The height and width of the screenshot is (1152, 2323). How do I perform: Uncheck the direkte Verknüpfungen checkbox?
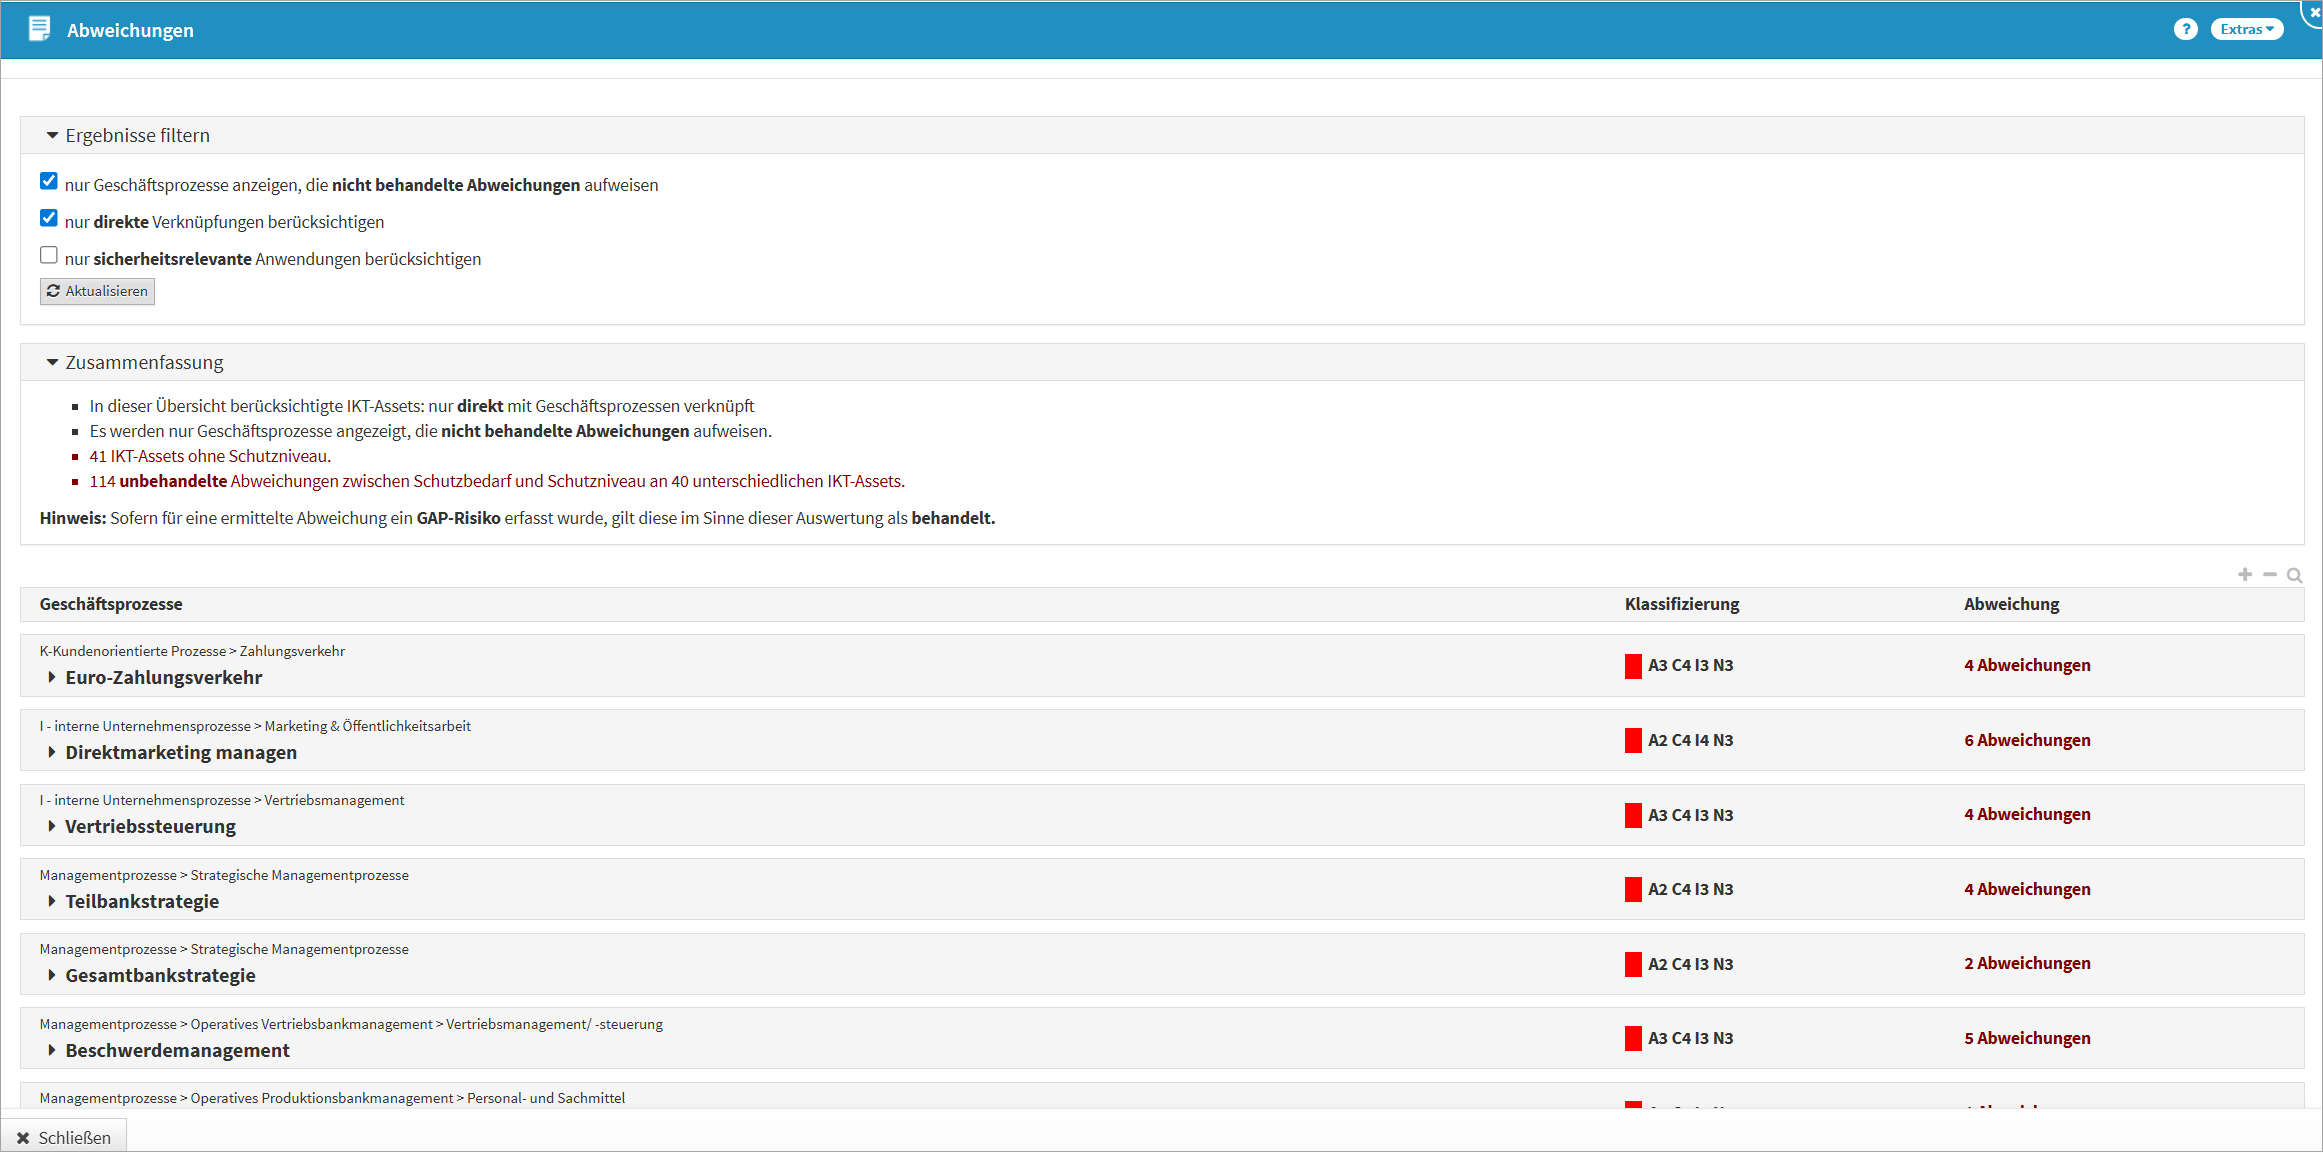tap(49, 218)
